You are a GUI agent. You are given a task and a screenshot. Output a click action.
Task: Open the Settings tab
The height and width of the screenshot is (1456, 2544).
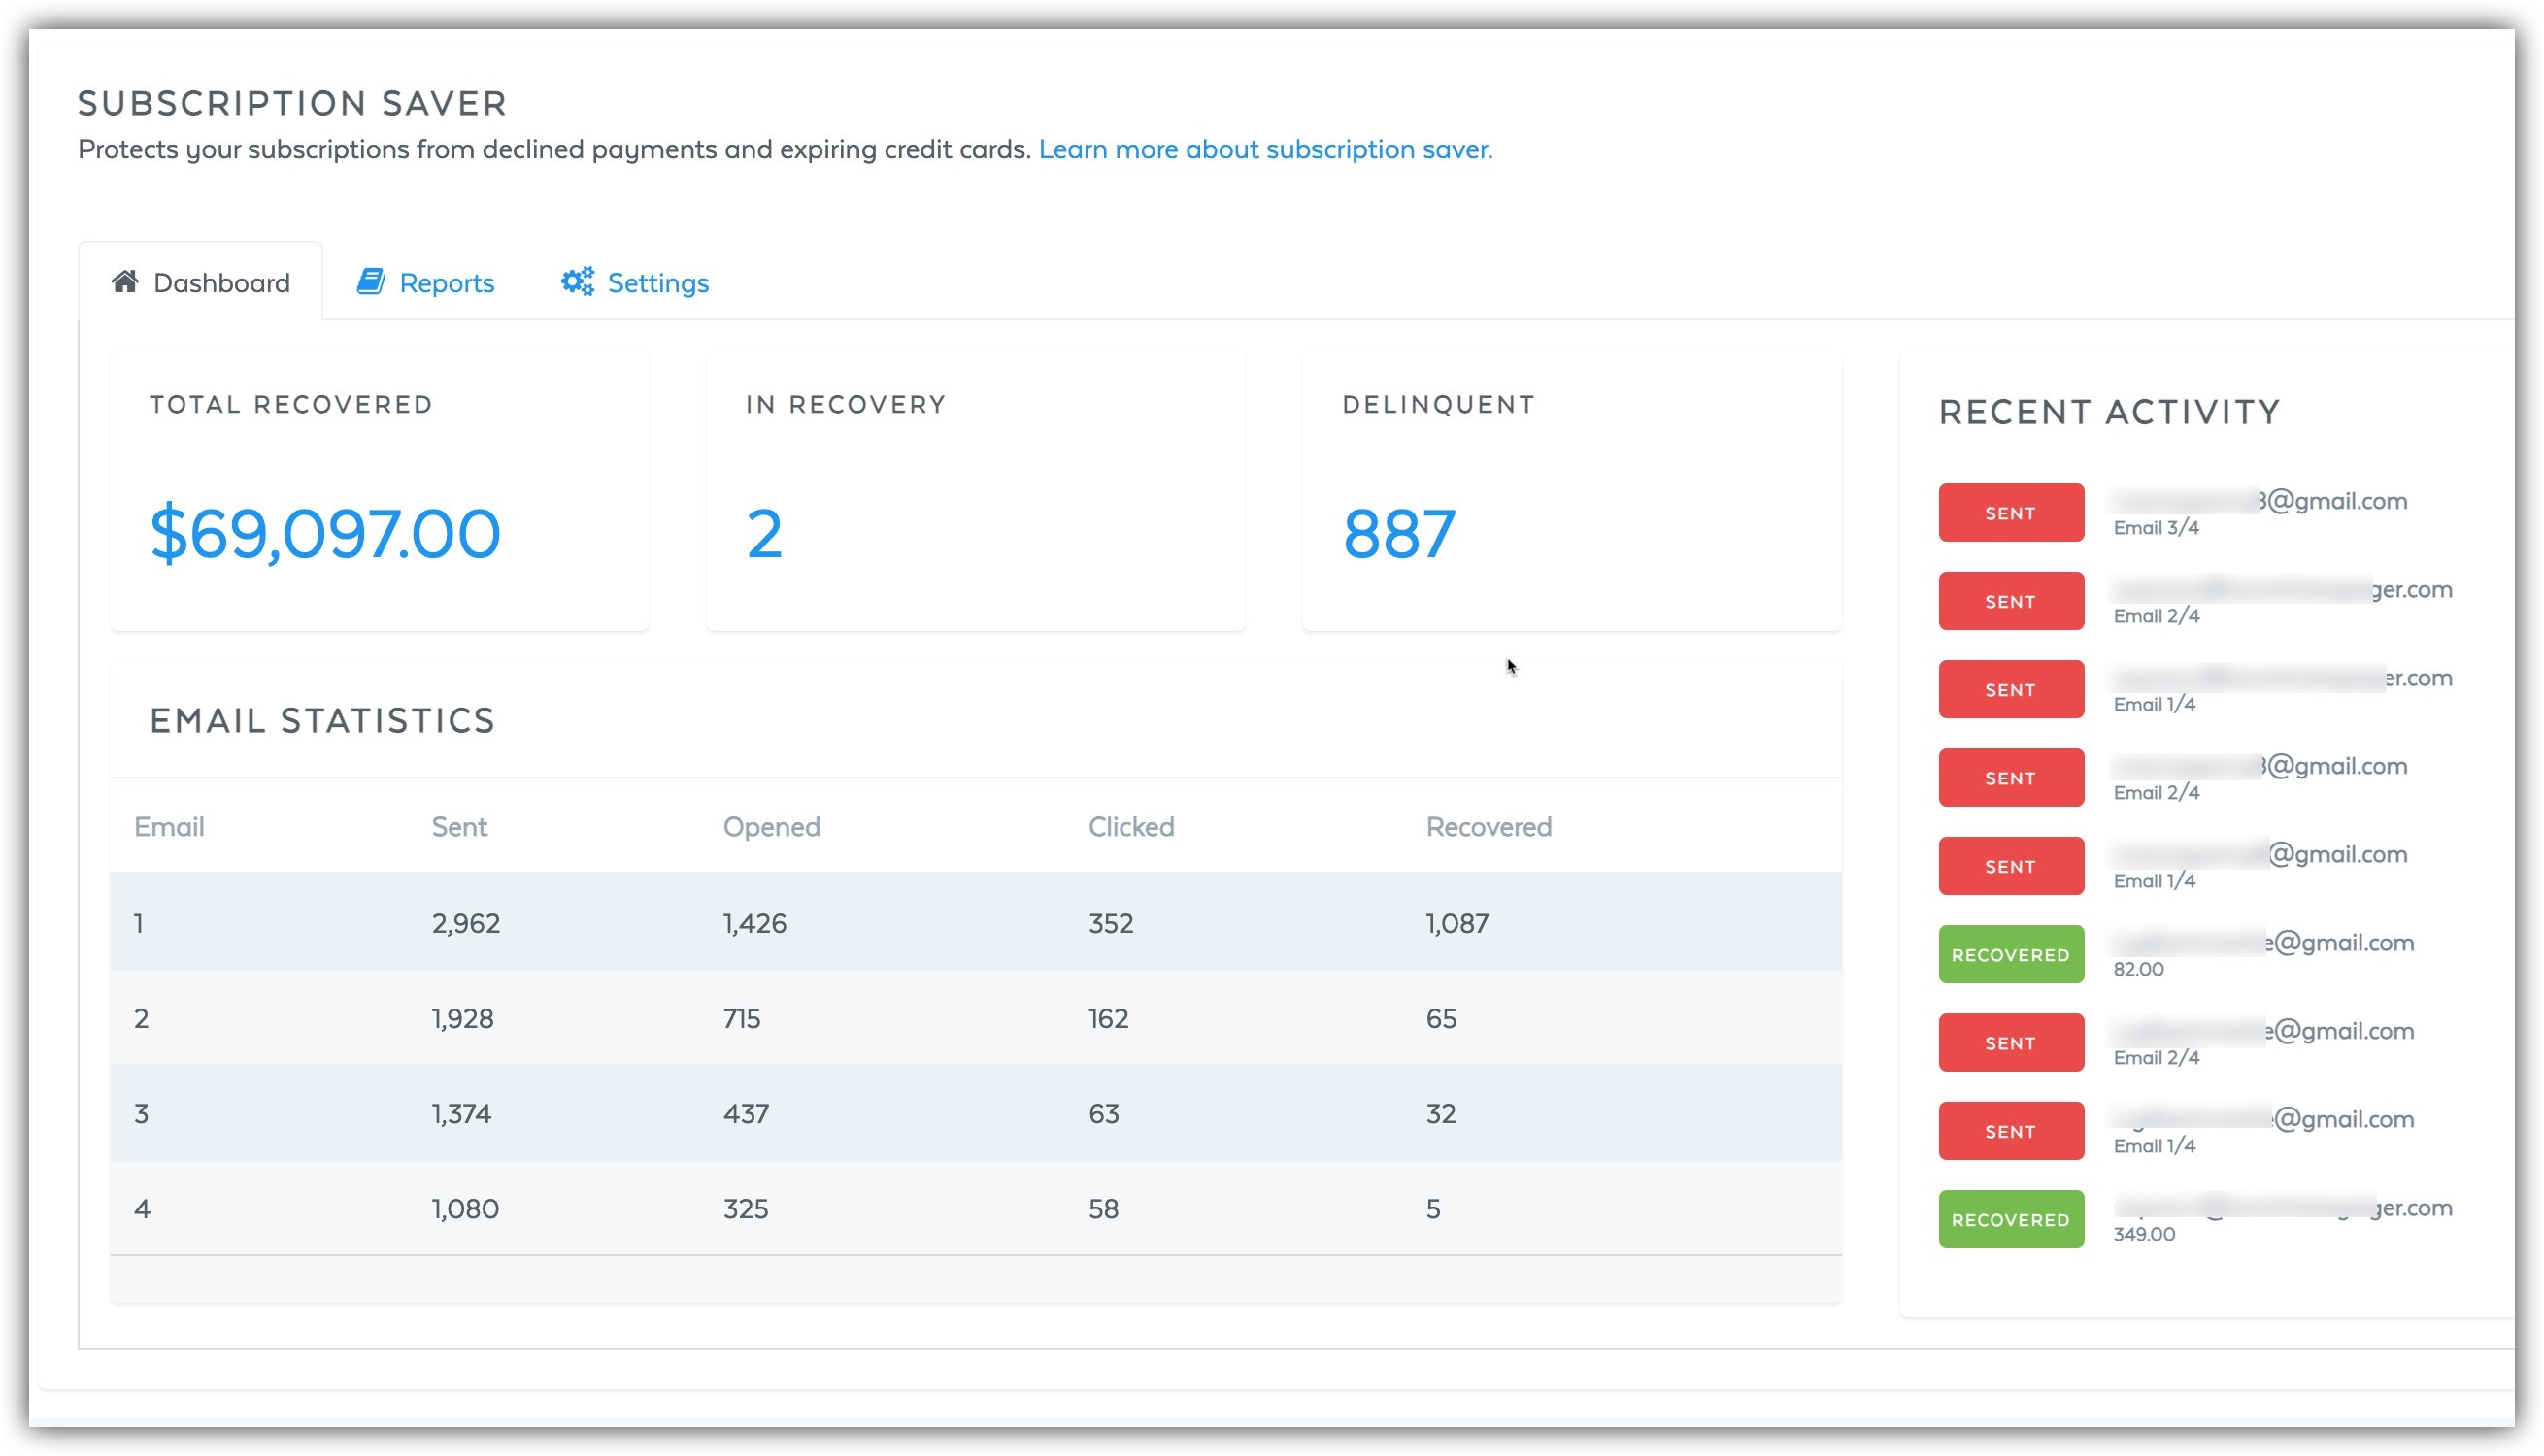click(657, 283)
